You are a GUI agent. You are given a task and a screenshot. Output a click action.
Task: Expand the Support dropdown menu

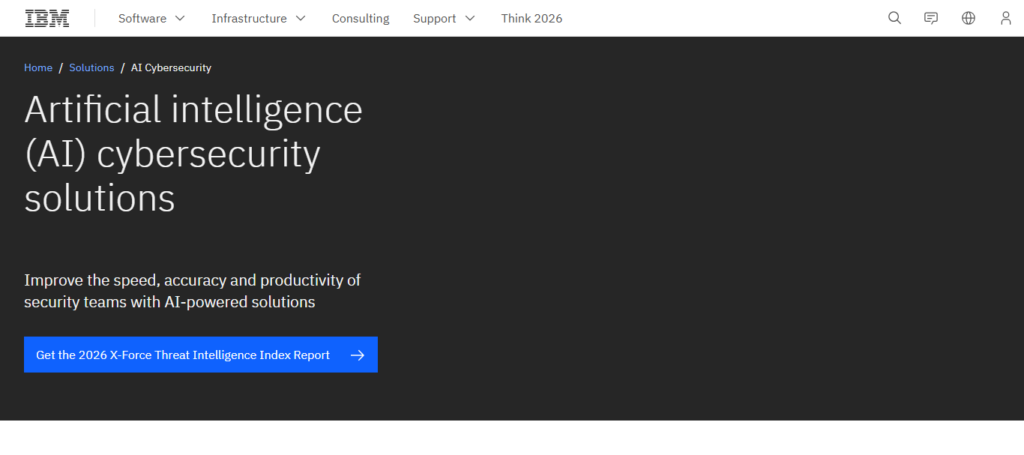coord(444,18)
